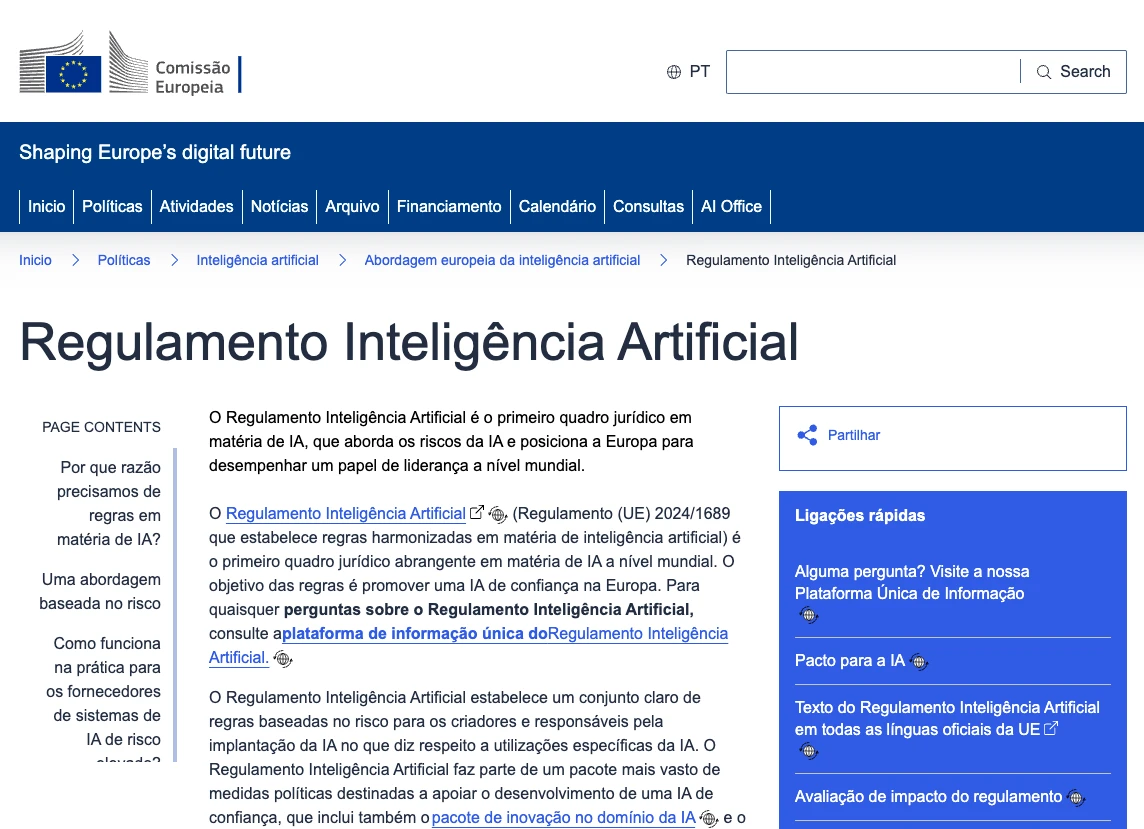The width and height of the screenshot is (1144, 829).
Task: Click Shaping Europe's digital future banner
Action: tap(155, 152)
